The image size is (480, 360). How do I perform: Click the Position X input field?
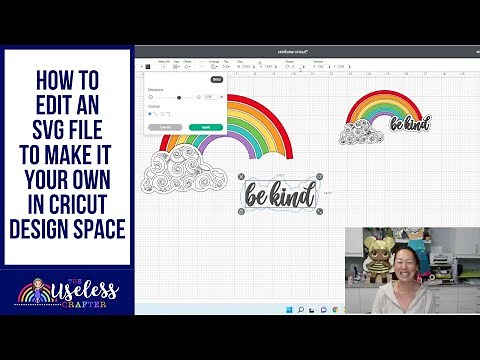click(x=321, y=67)
